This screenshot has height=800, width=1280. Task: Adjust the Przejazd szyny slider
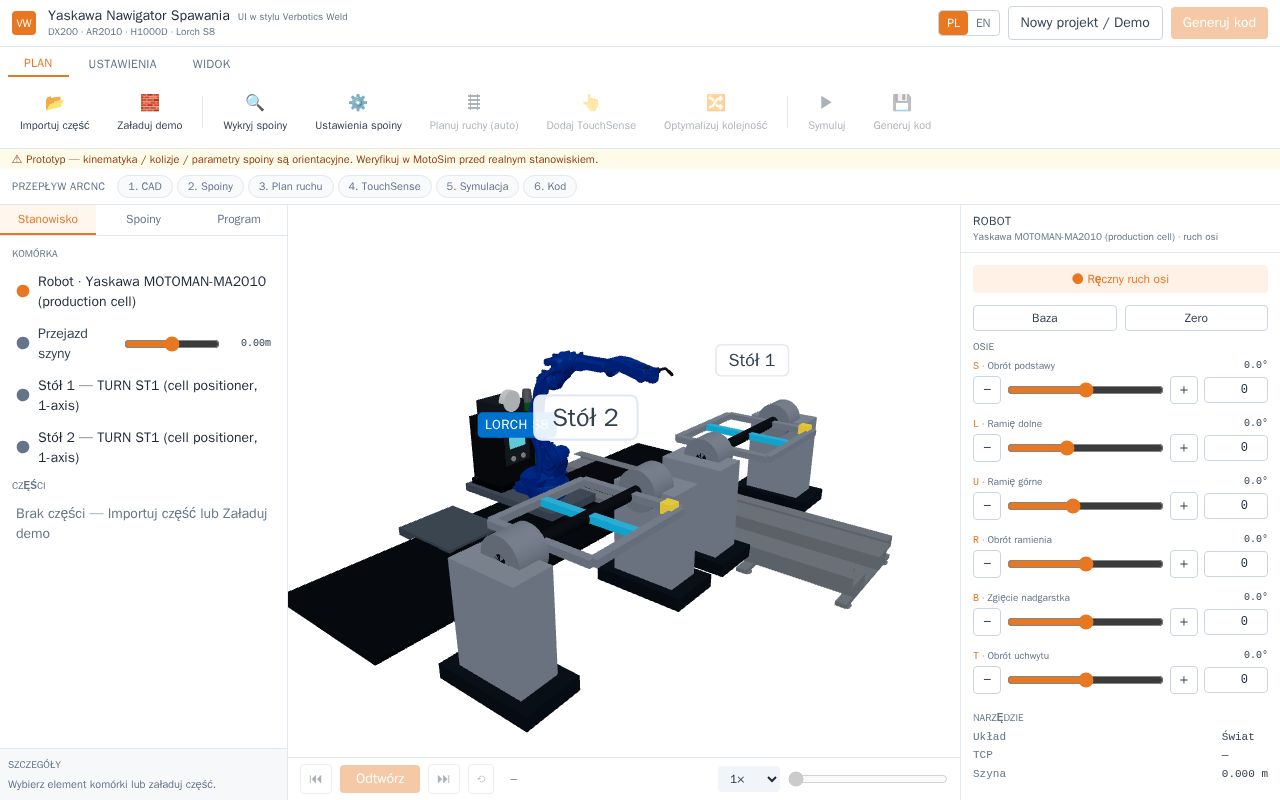tap(172, 344)
